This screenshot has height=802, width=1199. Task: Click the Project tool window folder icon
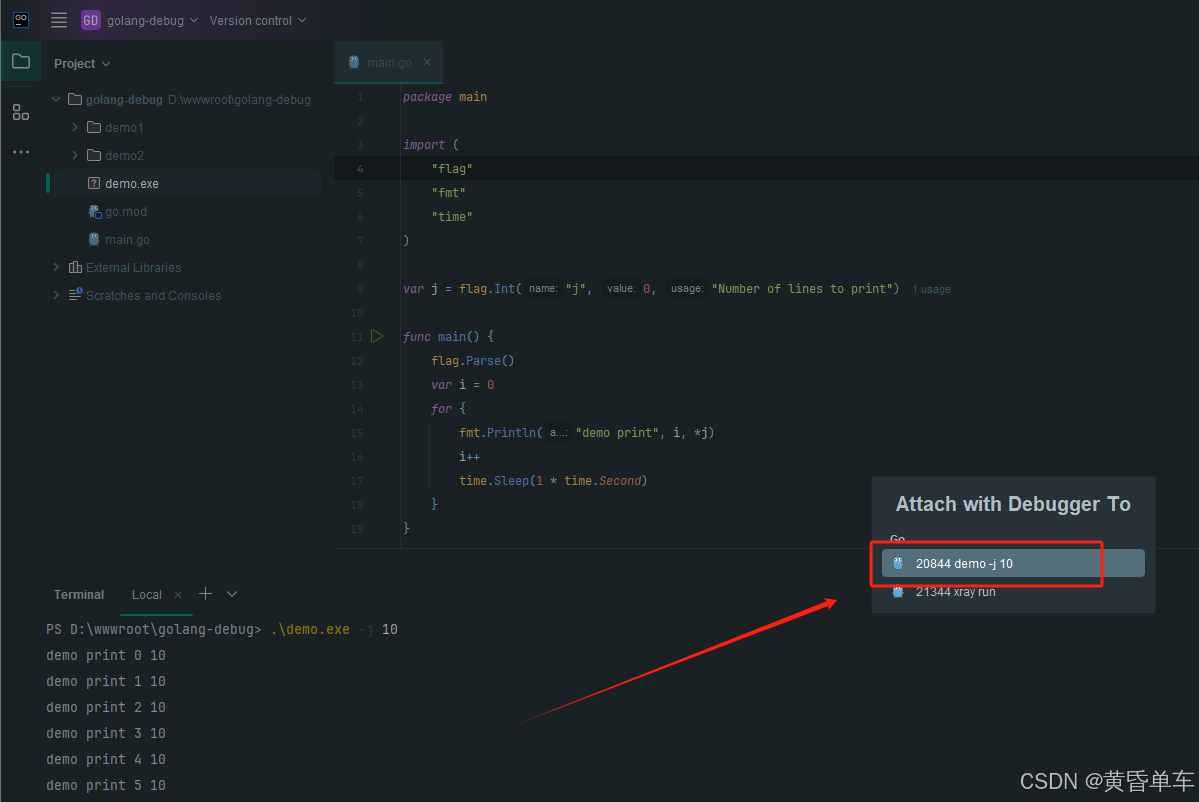coord(21,62)
